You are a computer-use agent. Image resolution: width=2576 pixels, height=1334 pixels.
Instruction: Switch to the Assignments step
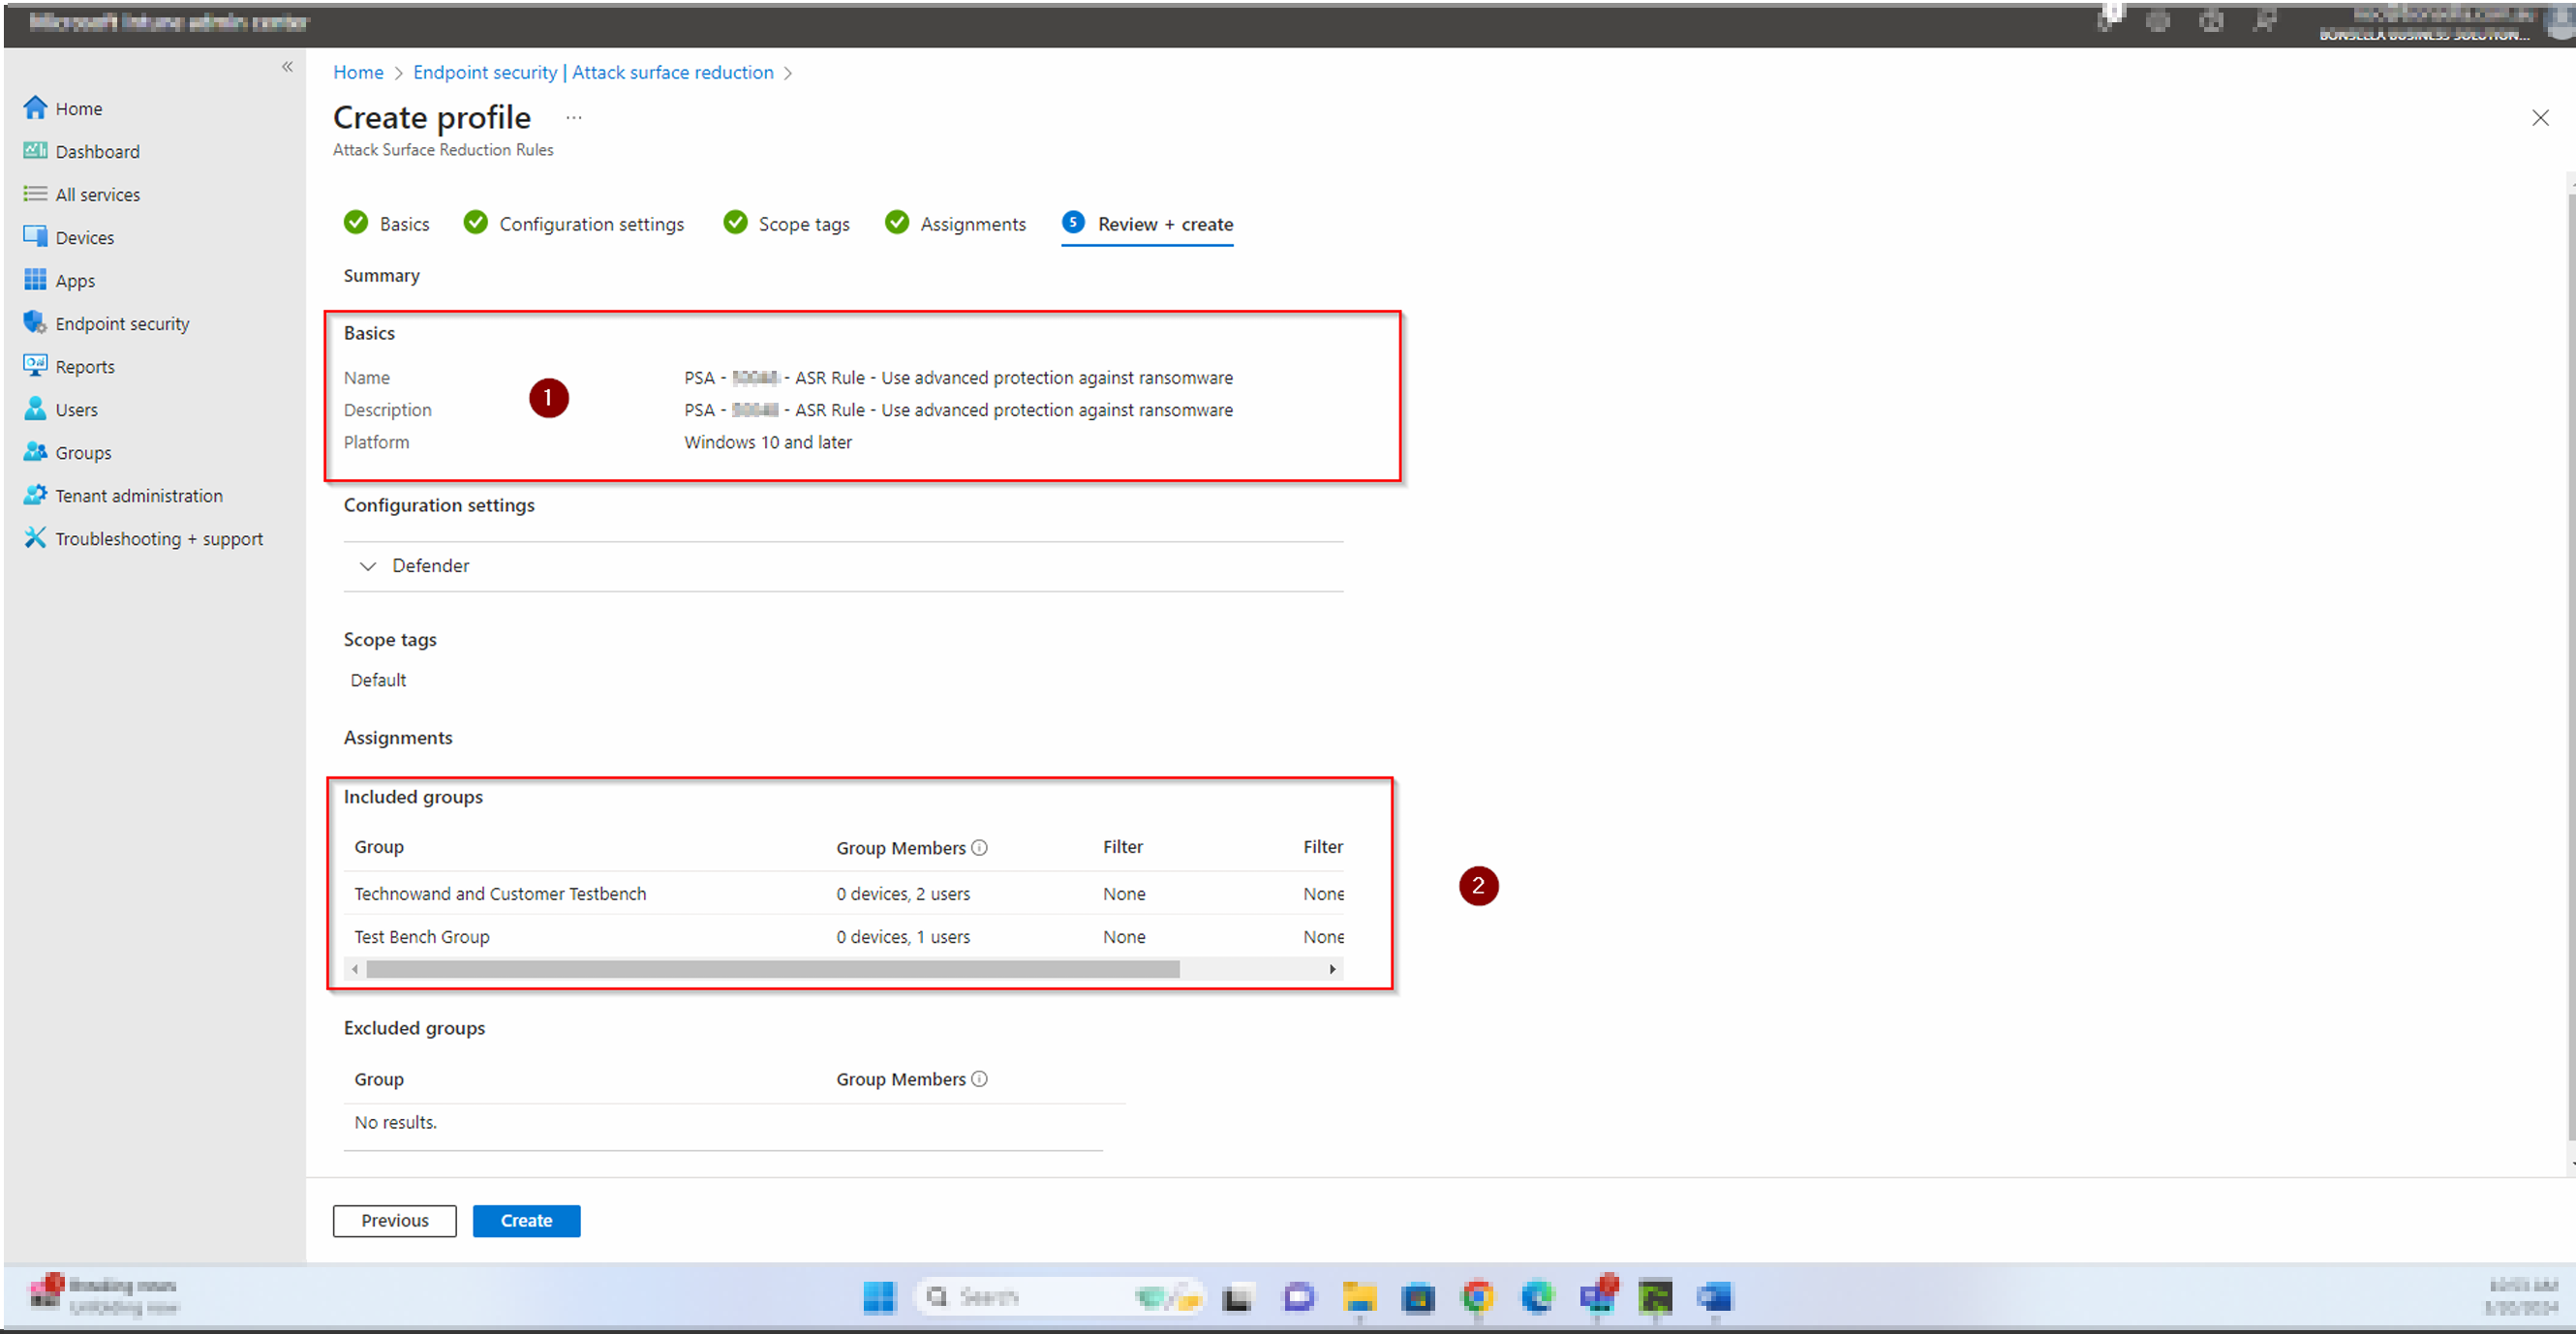click(956, 223)
